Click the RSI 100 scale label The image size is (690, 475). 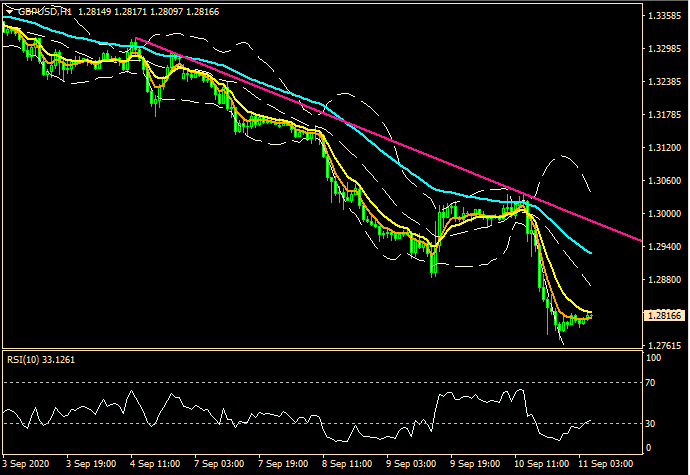(x=656, y=357)
